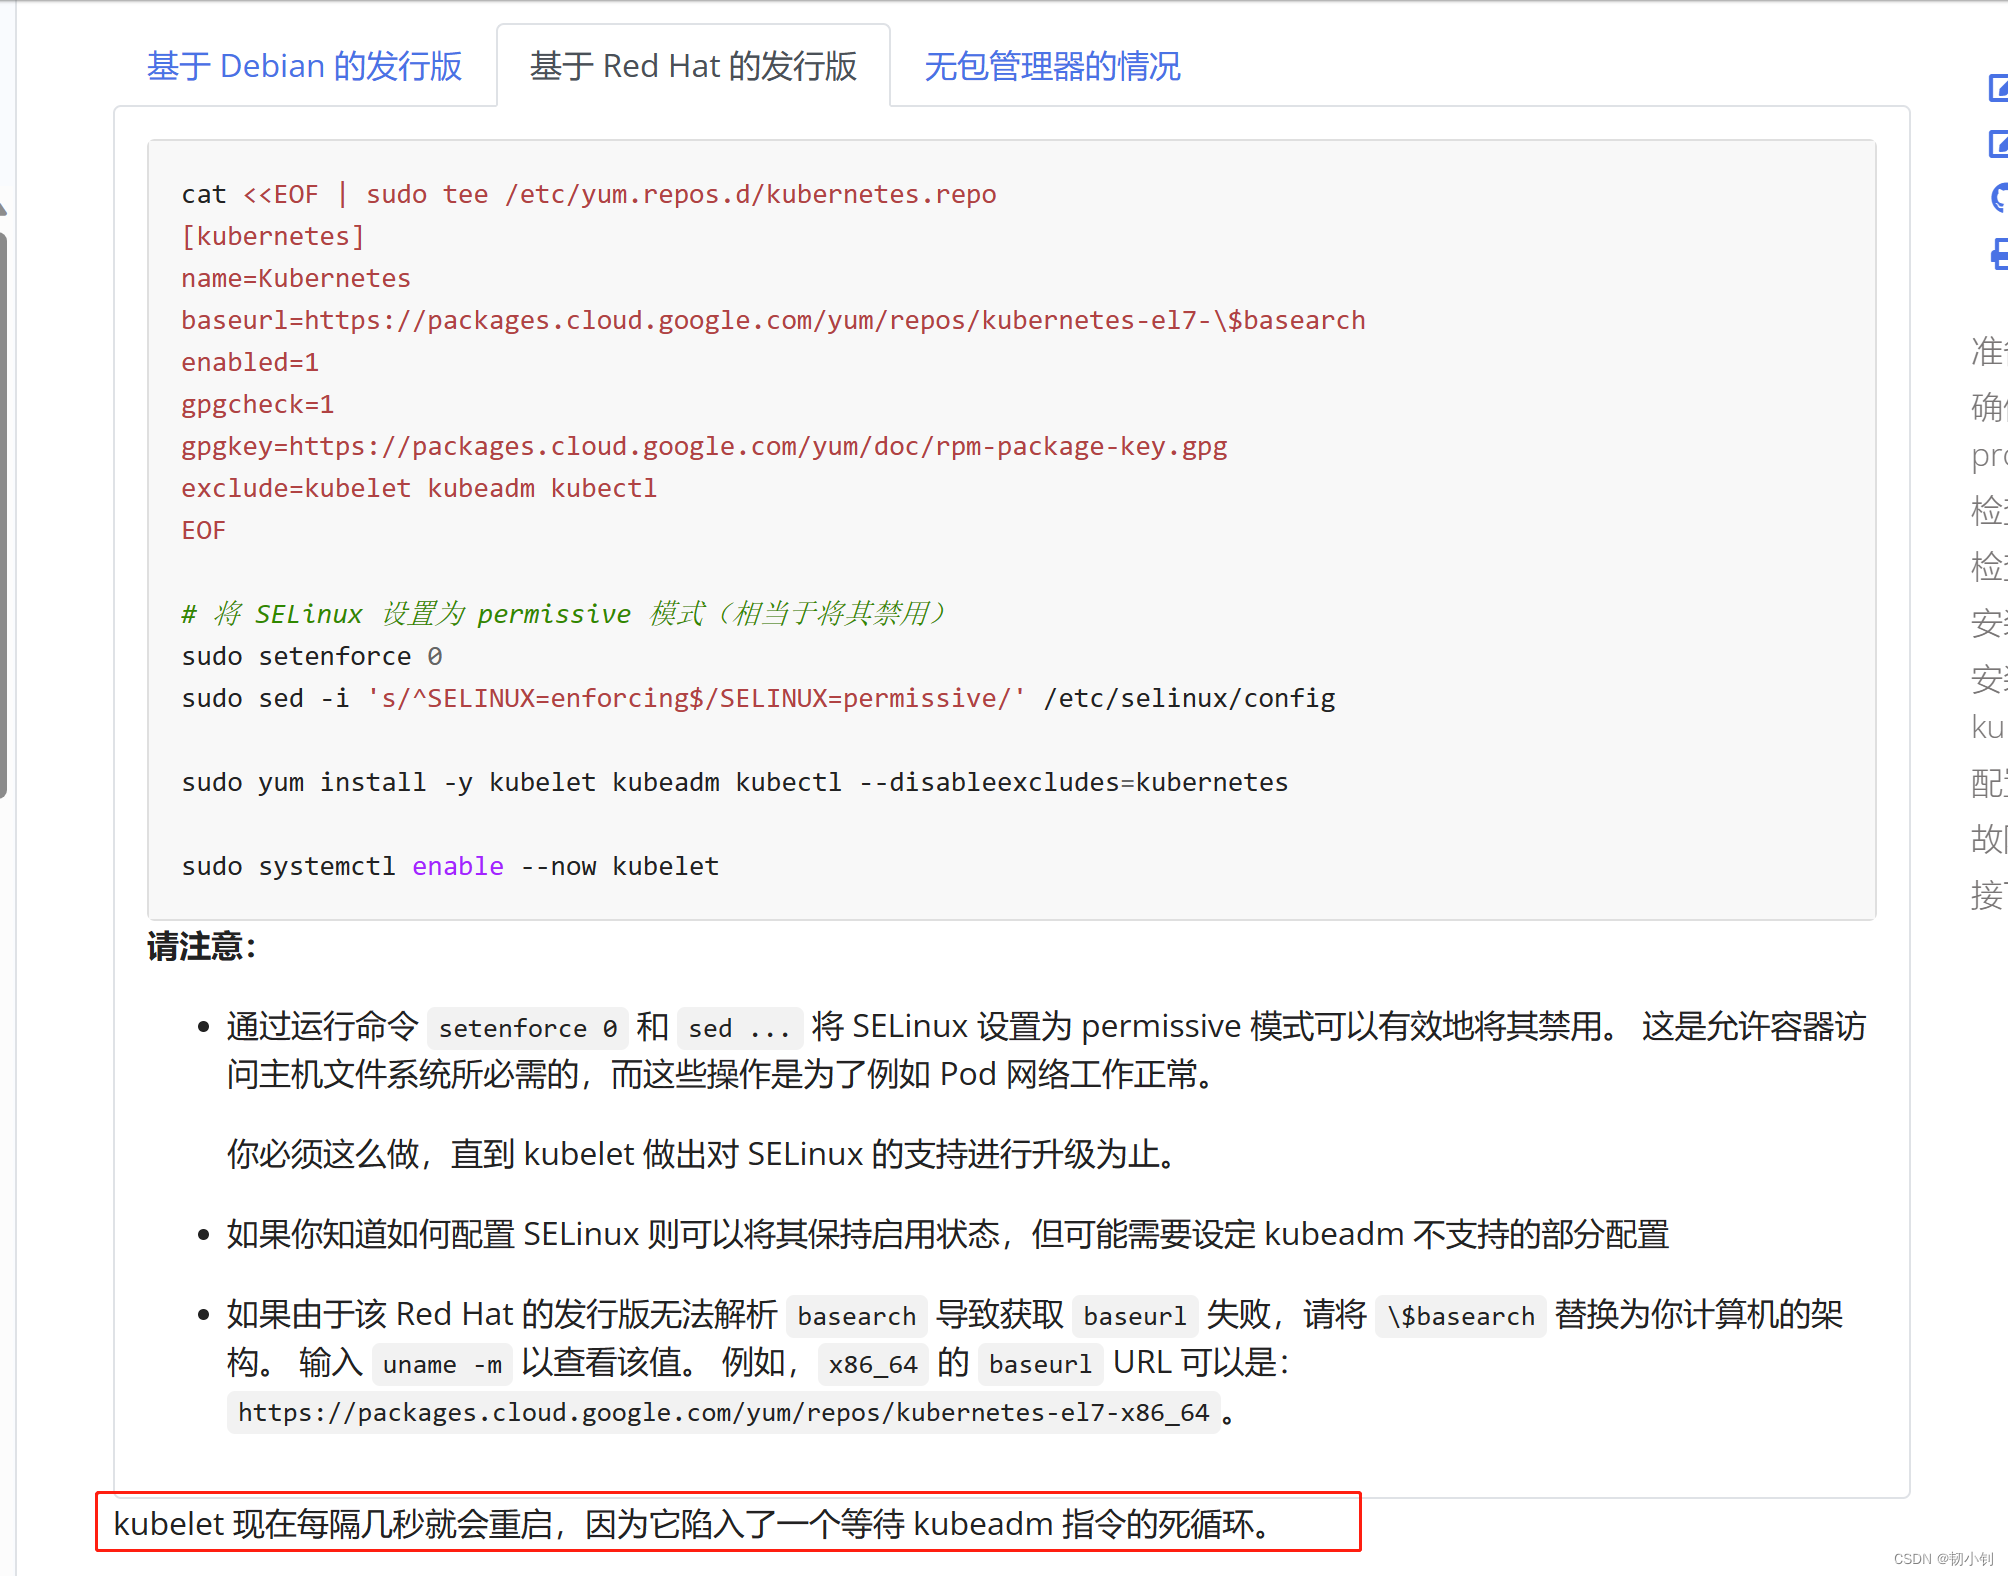Switch to 基于 Debian 的发行版 tab
This screenshot has width=2008, height=1576.
tap(304, 66)
